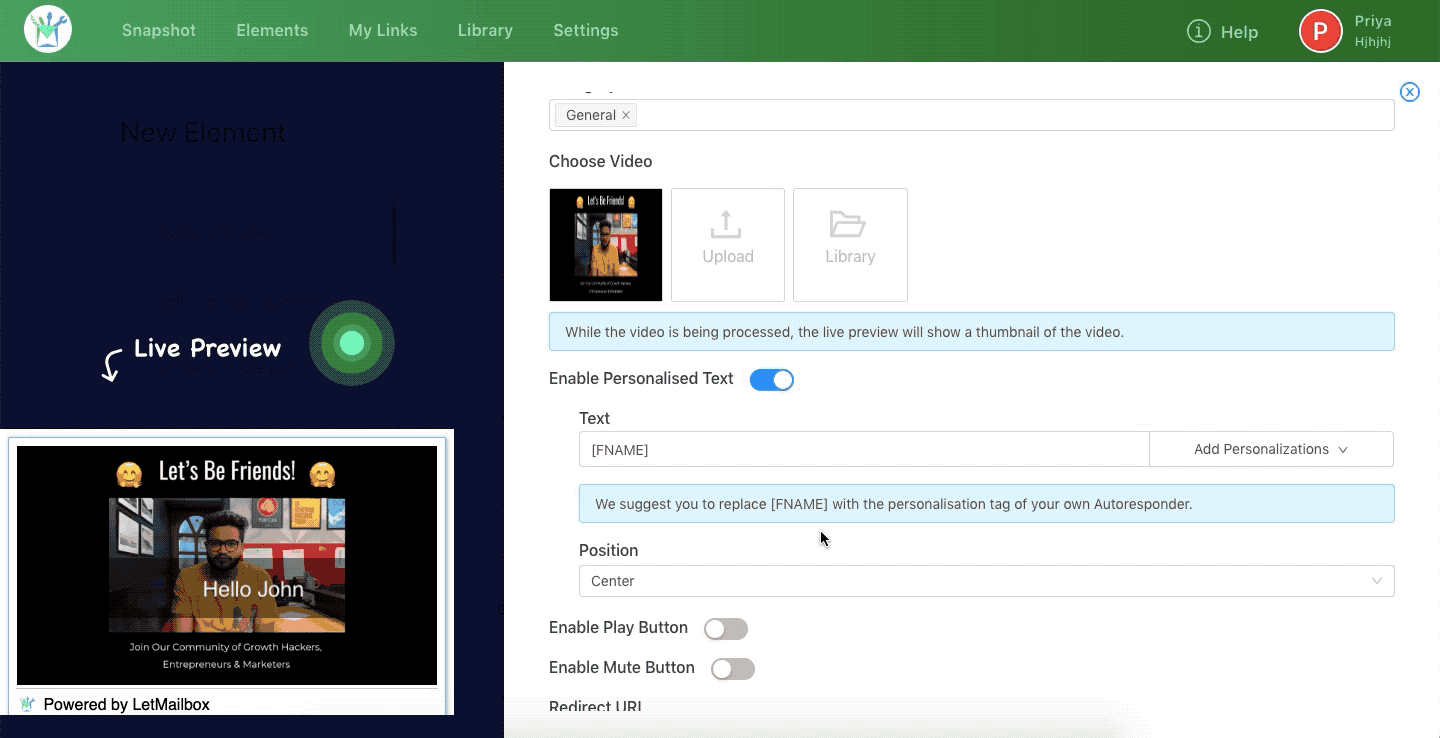Click the Choose Video label

(600, 162)
